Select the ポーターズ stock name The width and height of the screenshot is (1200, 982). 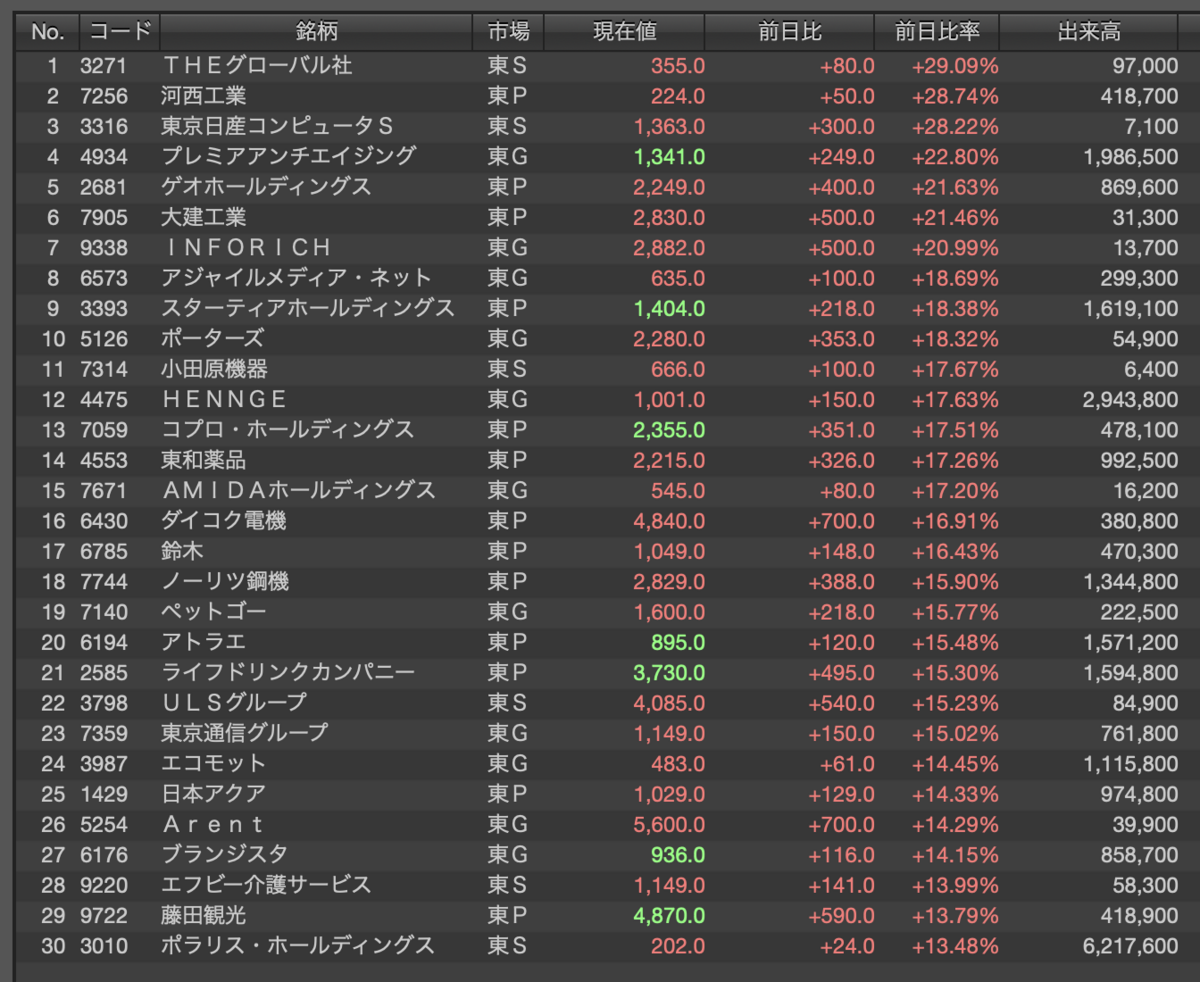213,339
